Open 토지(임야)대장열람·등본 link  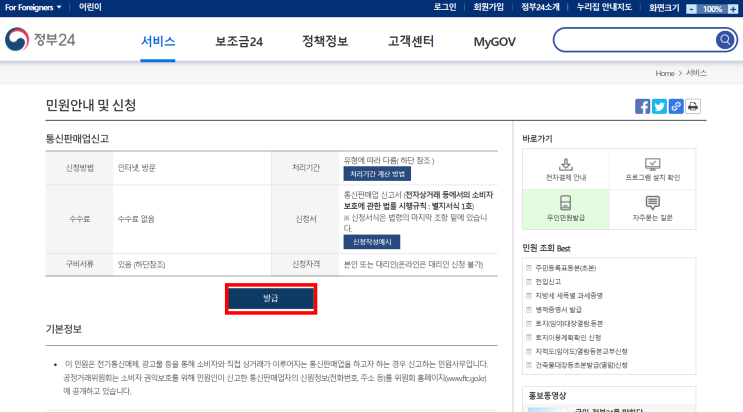pos(569,323)
